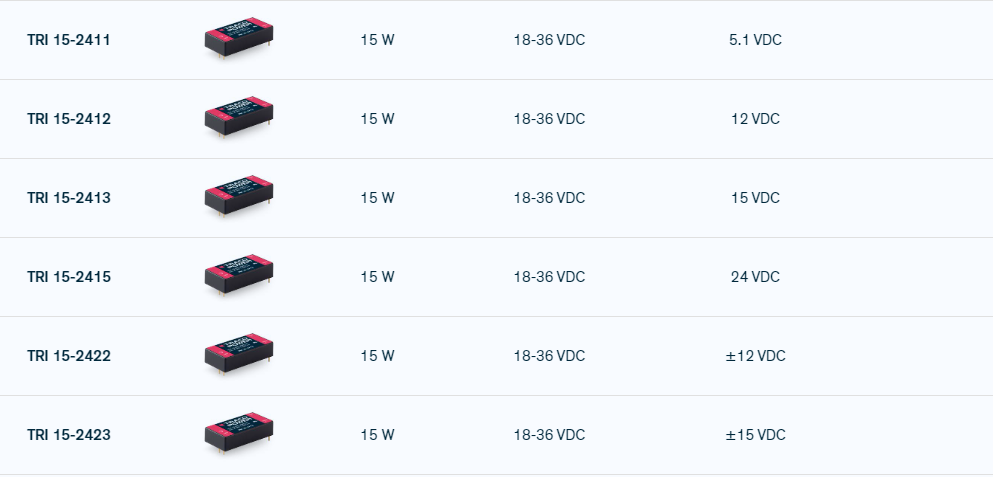Click the 5.1 VDC output voltage cell
Image resolution: width=993 pixels, height=477 pixels.
(755, 40)
